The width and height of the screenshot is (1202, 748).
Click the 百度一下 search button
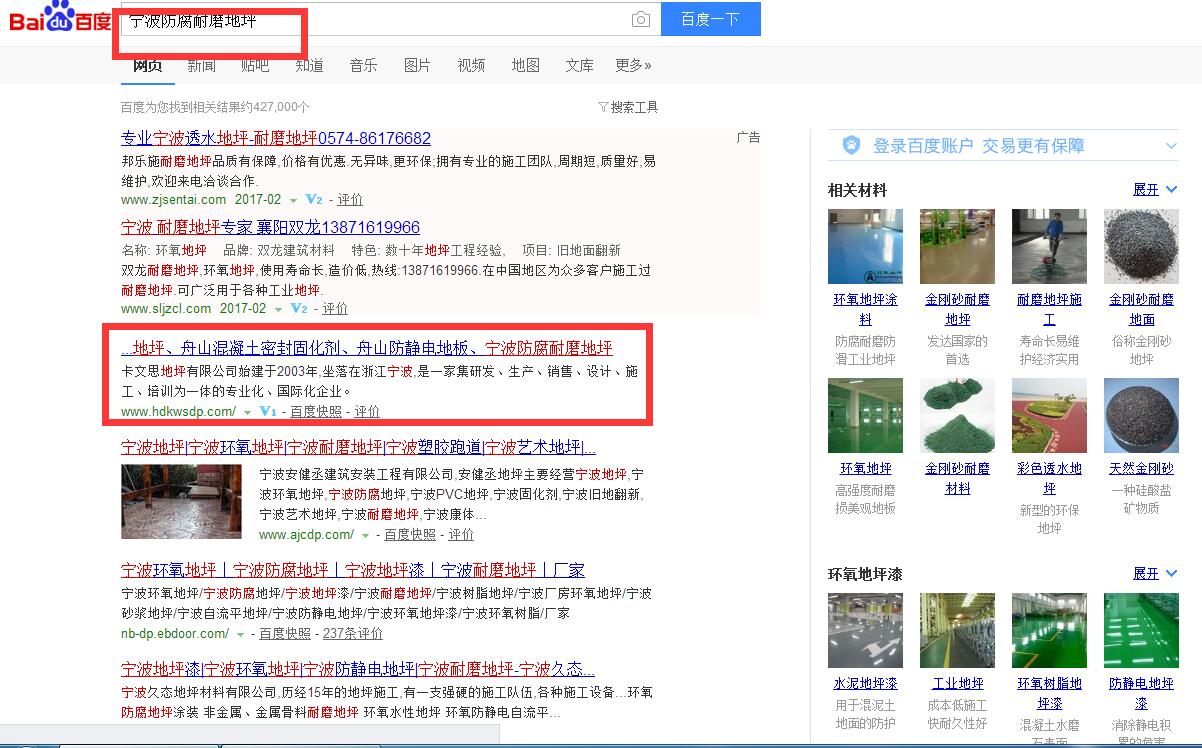click(710, 19)
